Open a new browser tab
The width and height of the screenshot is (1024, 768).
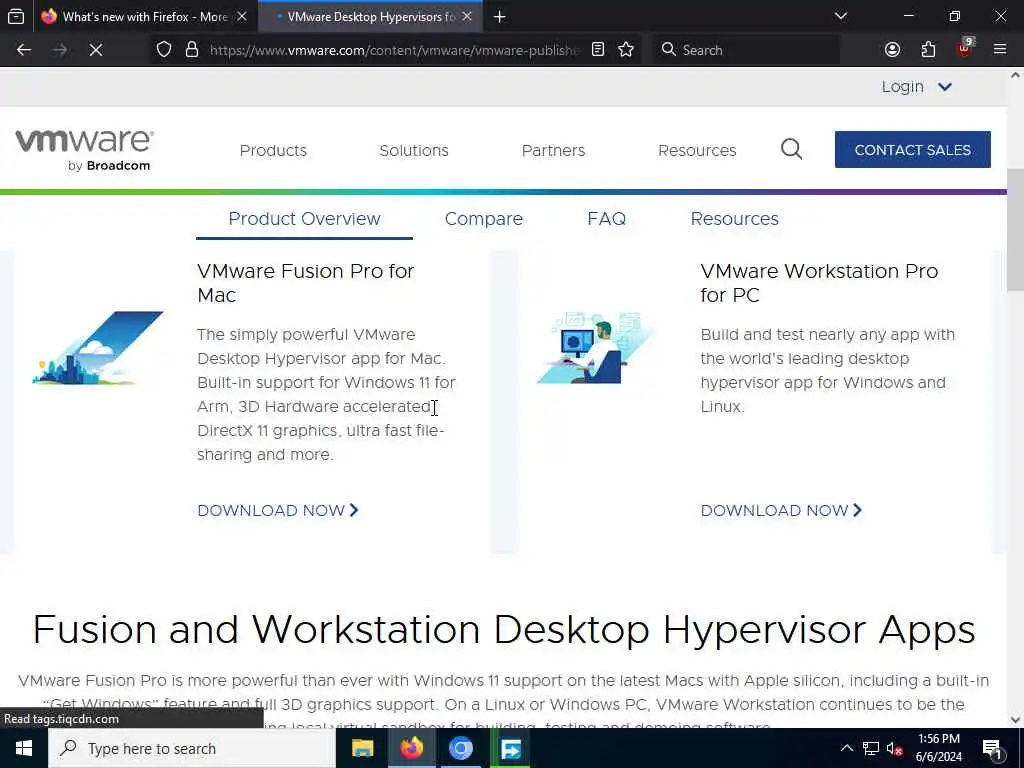pyautogui.click(x=500, y=16)
